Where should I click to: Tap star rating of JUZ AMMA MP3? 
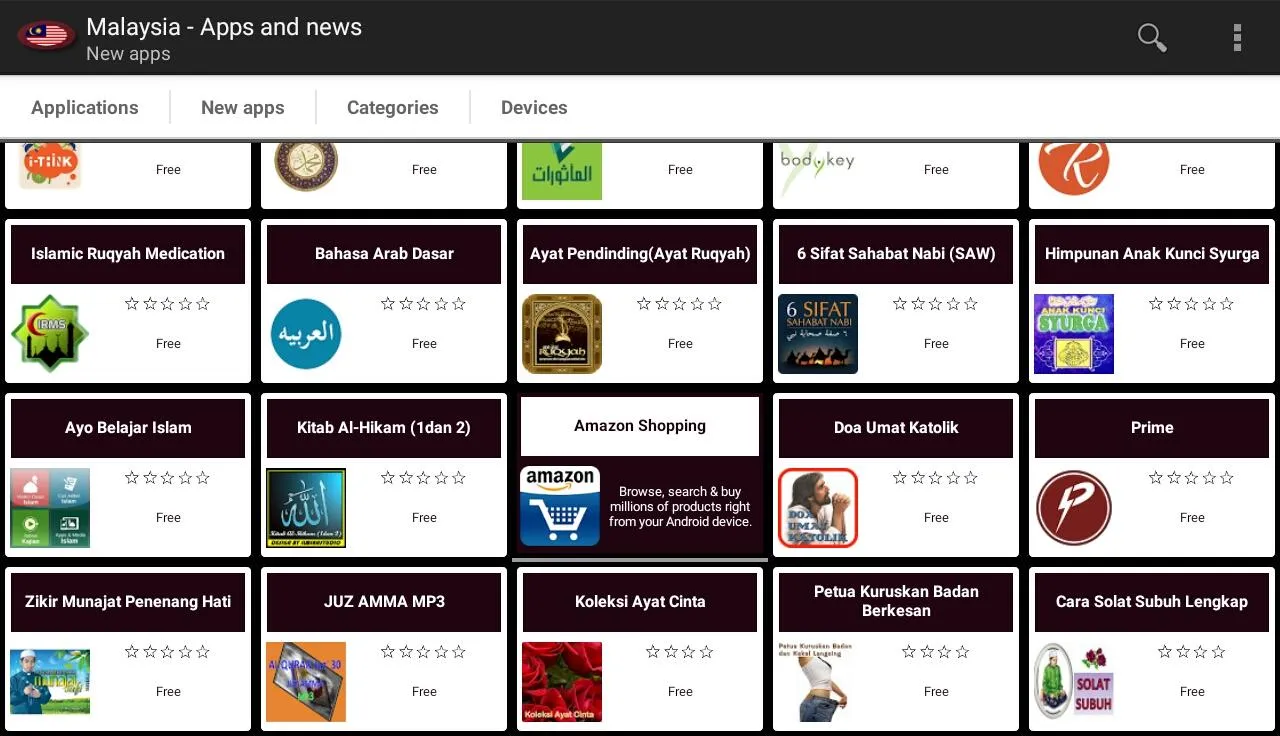point(424,652)
